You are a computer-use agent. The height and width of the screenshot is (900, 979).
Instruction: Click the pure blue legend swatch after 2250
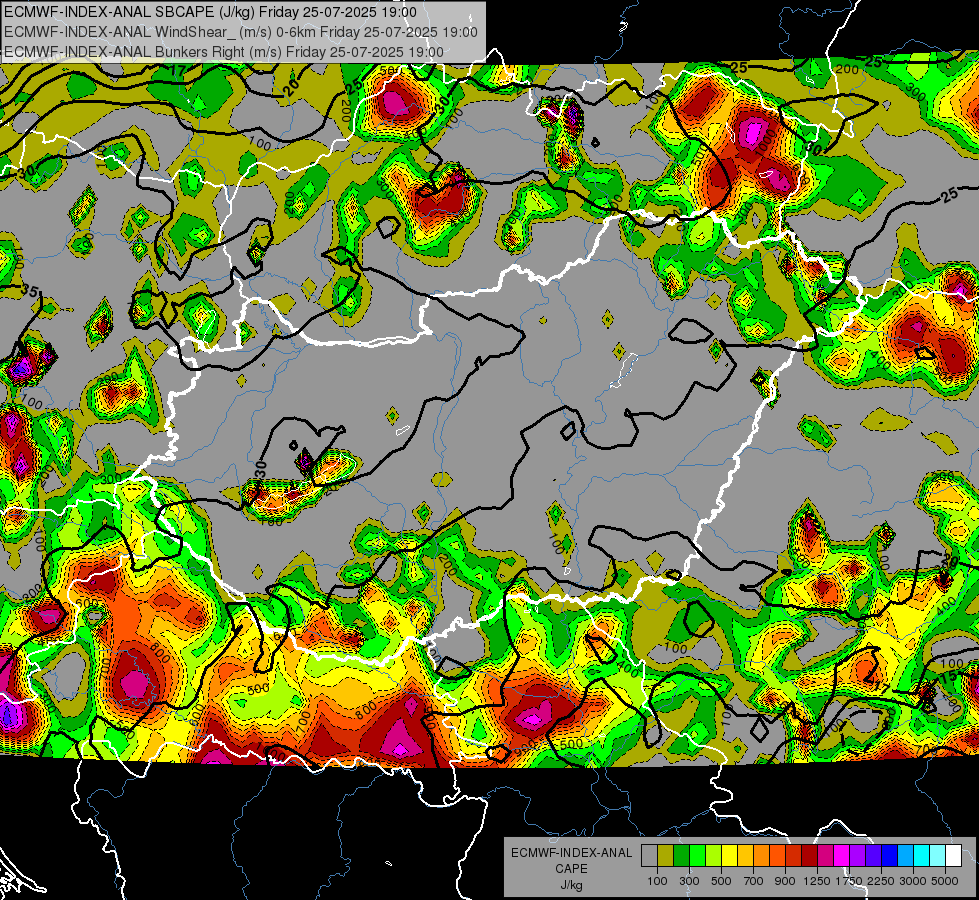[x=890, y=855]
